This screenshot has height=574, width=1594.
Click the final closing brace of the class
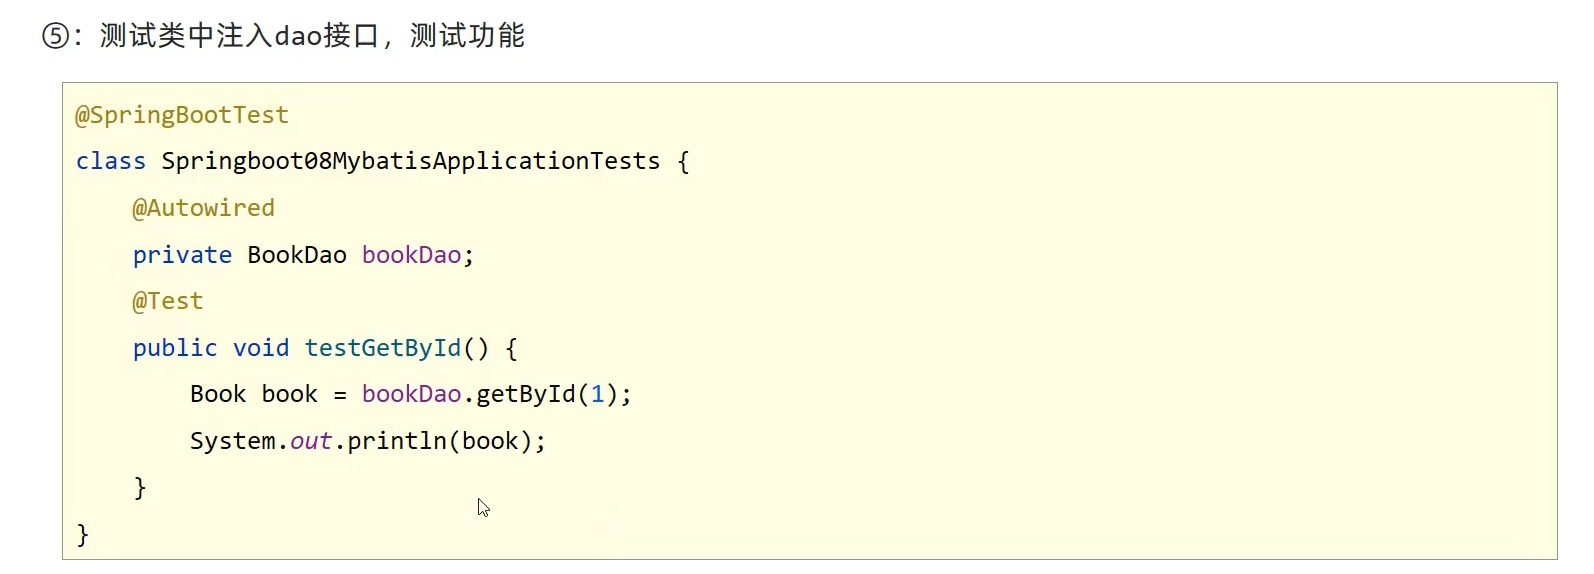(83, 534)
